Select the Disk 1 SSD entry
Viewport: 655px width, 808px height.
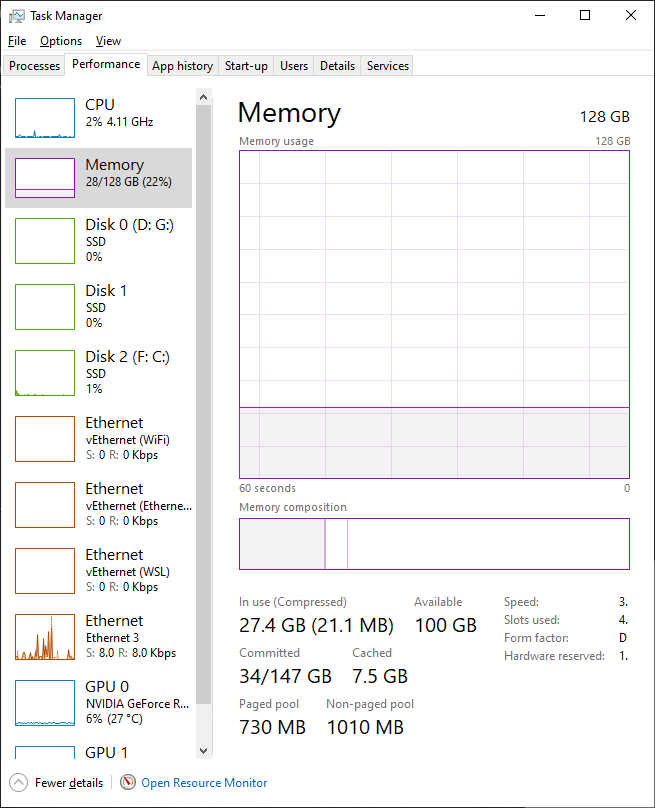100,306
